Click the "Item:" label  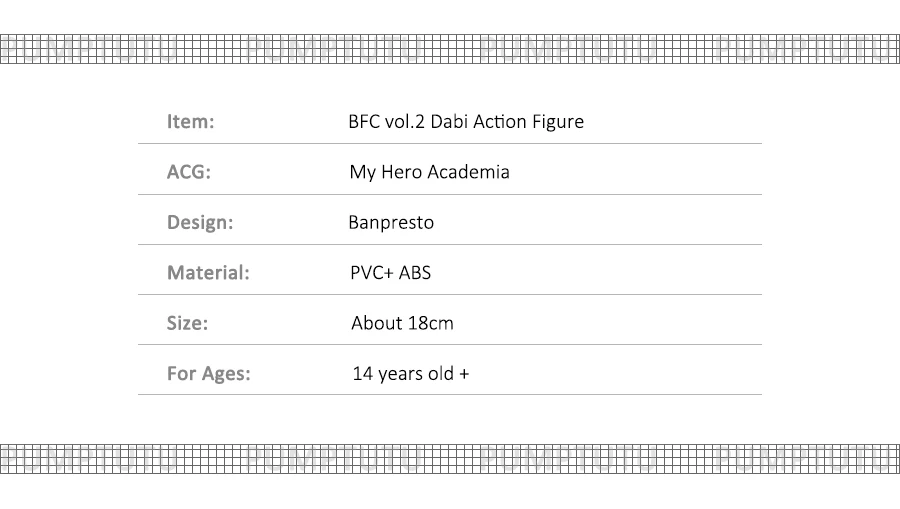tap(190, 122)
